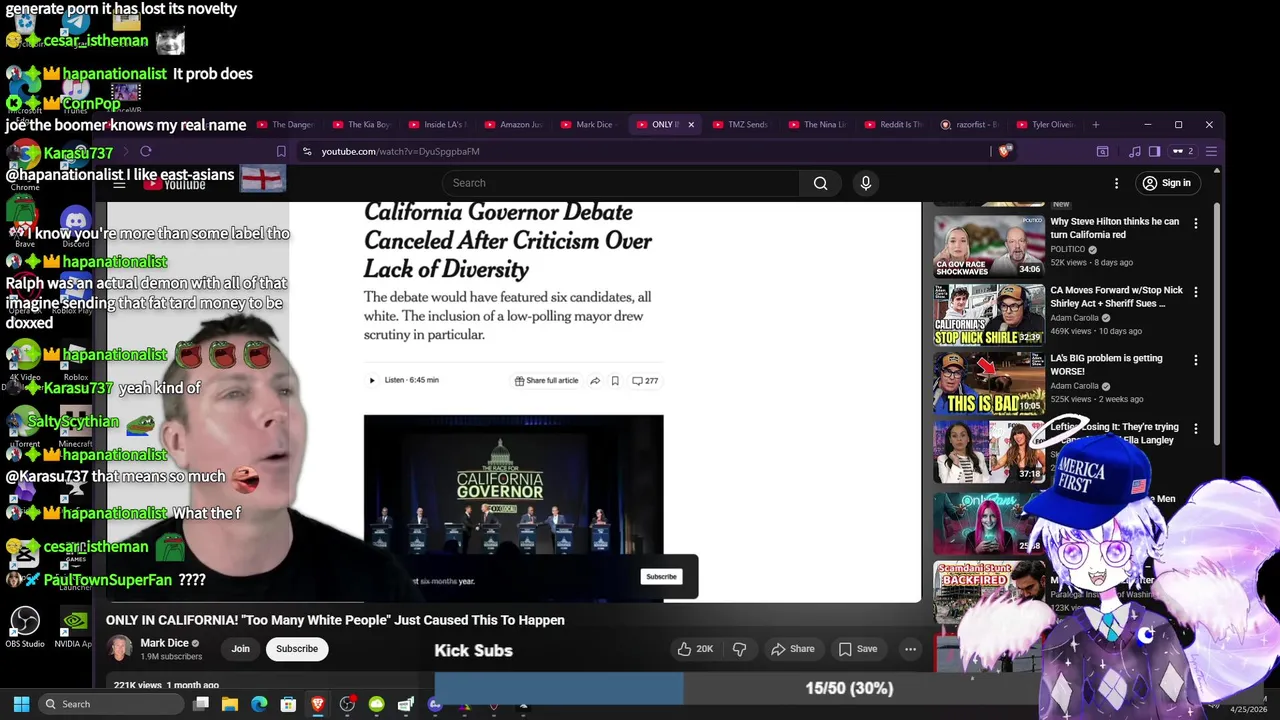Switch to the 'TMZ Sends' tab
This screenshot has width=1280, height=720.
click(741, 125)
